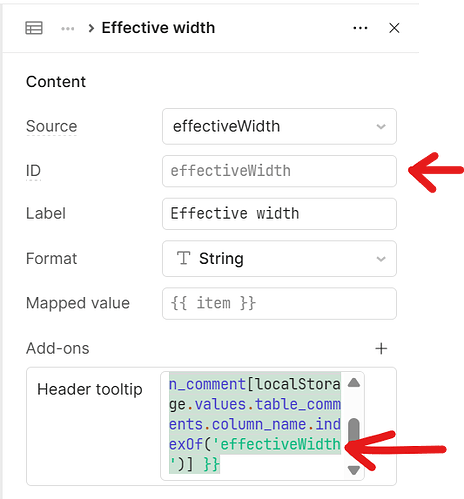The height and width of the screenshot is (499, 464).
Task: Focus the ID input field
Action: pyautogui.click(x=279, y=171)
